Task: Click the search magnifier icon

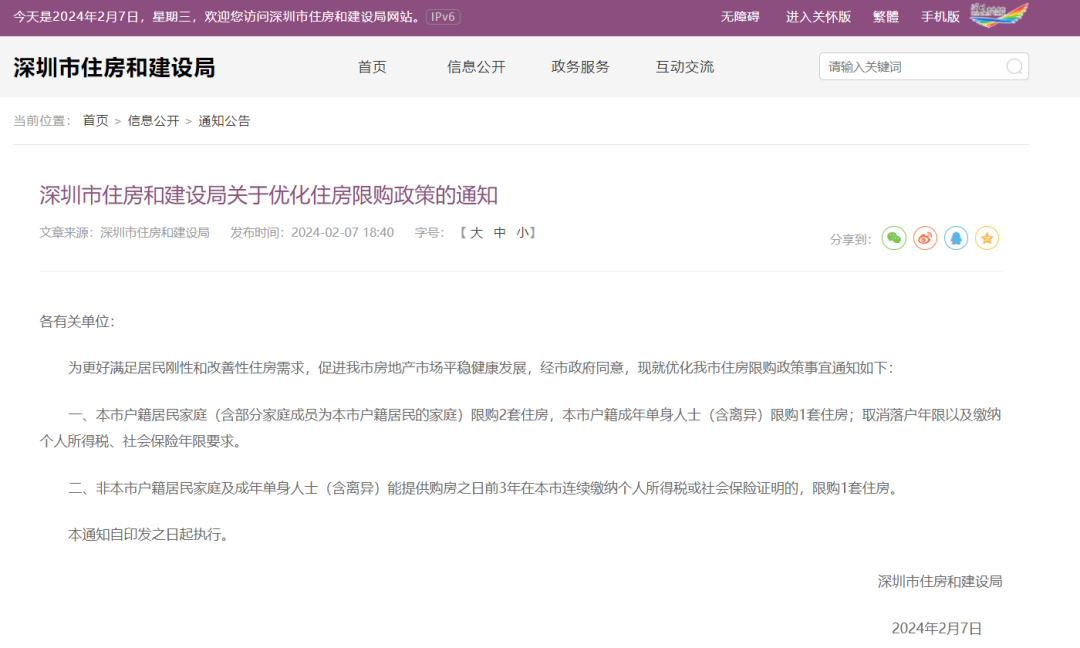Action: [1014, 67]
